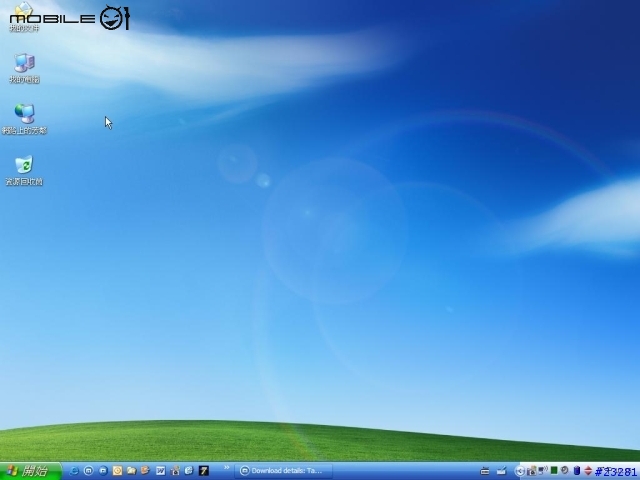
Task: Click the camera tray icon
Action: [x=532, y=471]
